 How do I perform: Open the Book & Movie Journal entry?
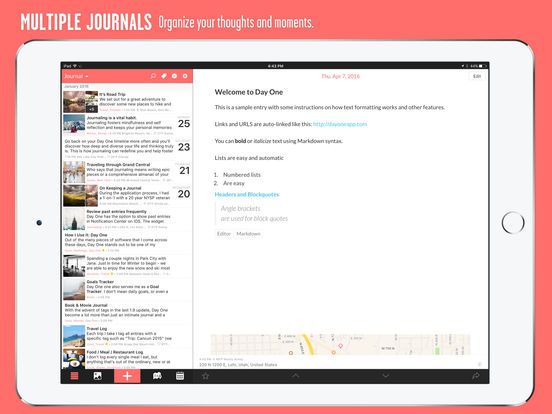click(127, 312)
